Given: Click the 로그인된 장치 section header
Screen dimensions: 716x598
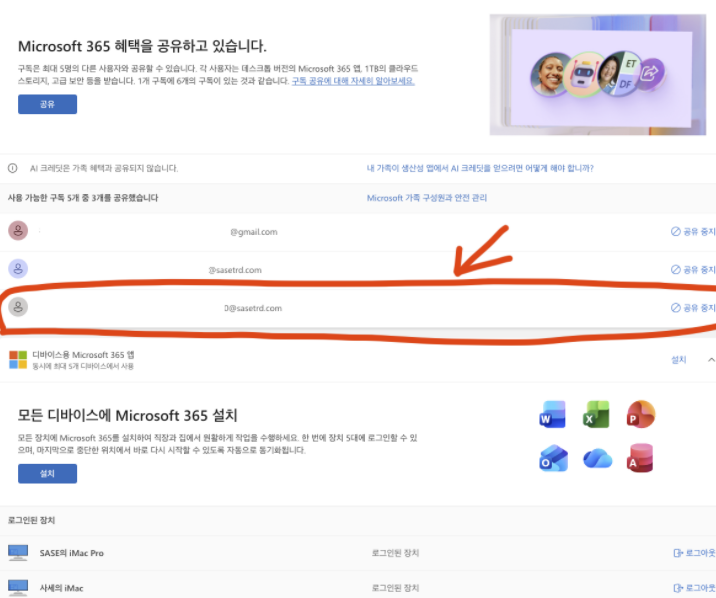Looking at the screenshot, I should pyautogui.click(x=32, y=520).
